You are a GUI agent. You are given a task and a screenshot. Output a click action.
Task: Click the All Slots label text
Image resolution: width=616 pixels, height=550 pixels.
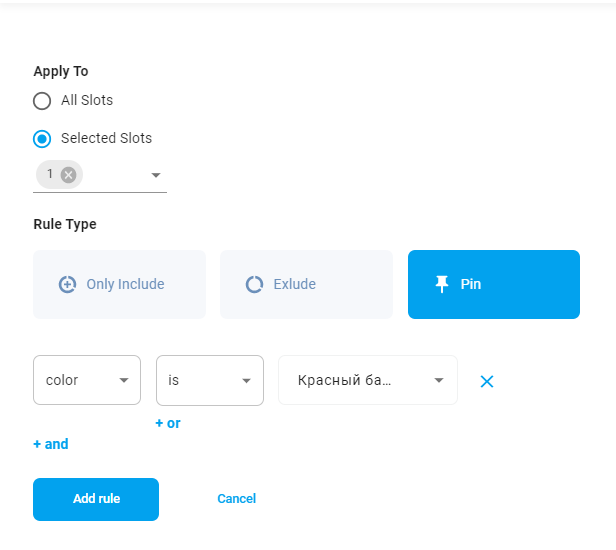tap(87, 100)
